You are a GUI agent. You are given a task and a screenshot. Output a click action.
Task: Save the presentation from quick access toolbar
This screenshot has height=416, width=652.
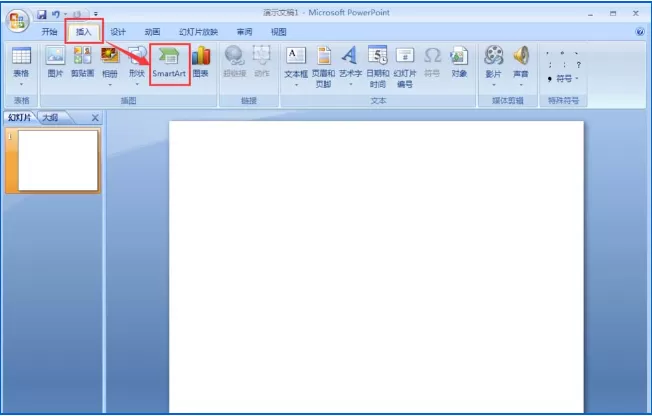click(42, 15)
